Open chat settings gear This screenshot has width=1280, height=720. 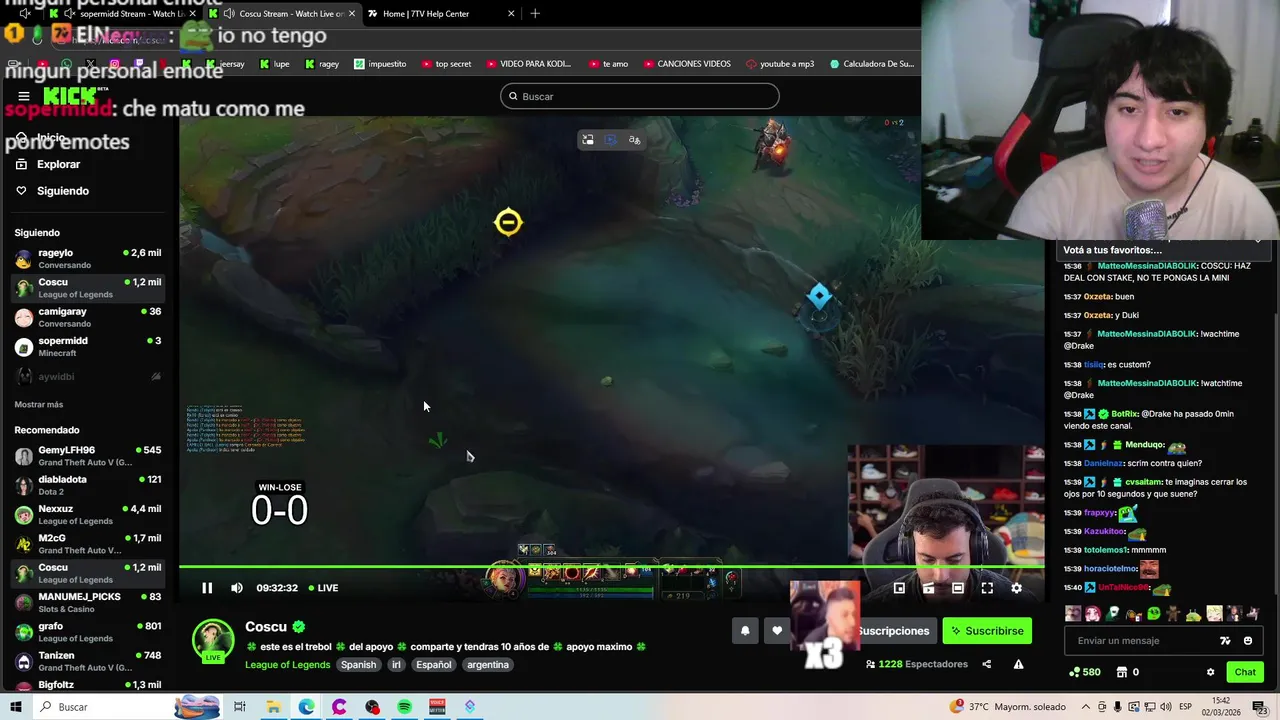[x=1210, y=672]
